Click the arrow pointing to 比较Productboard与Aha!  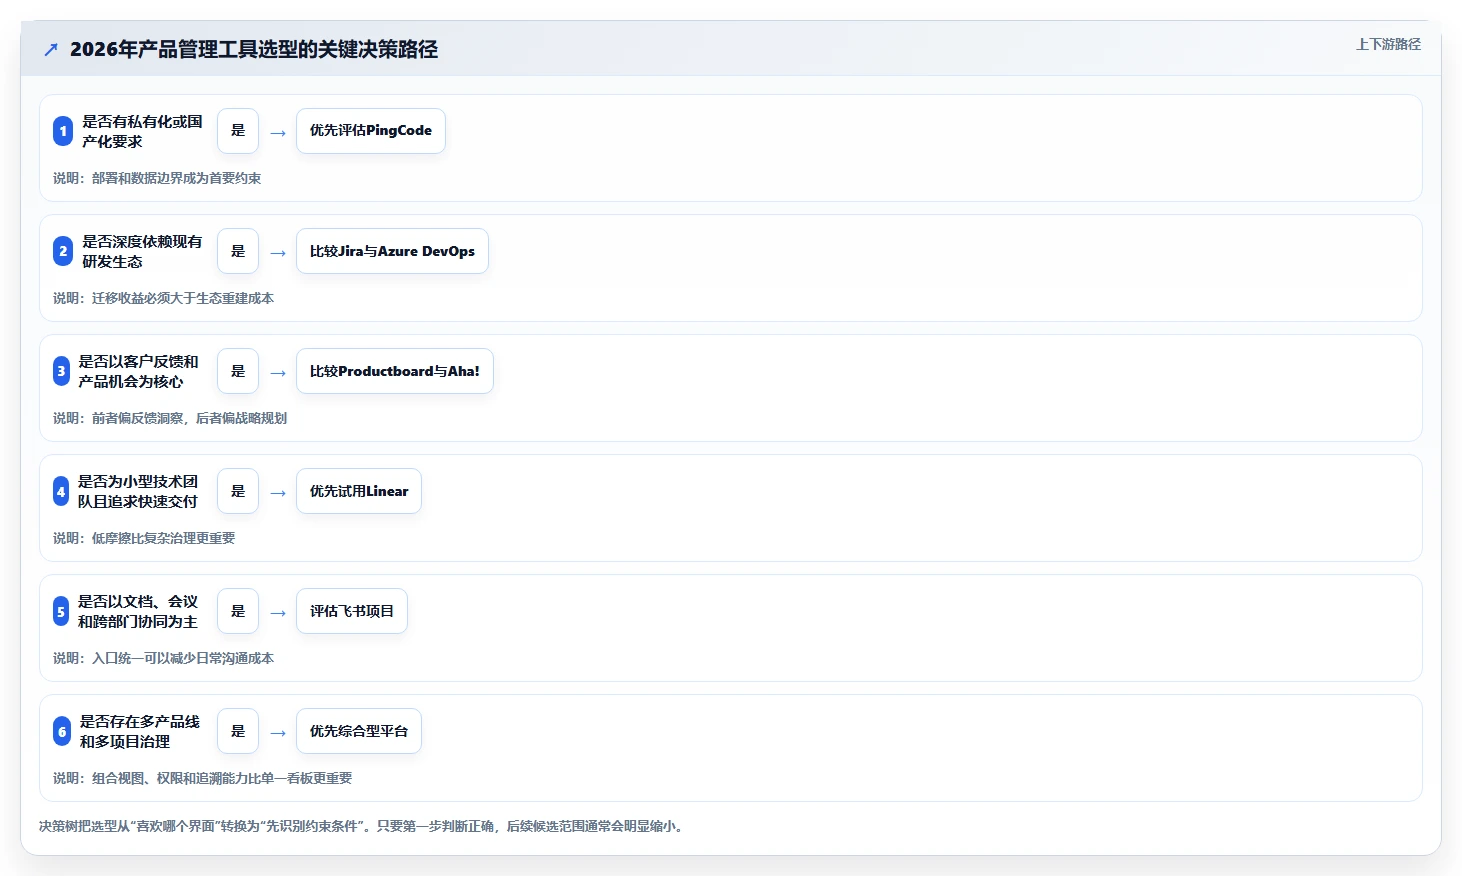point(278,373)
